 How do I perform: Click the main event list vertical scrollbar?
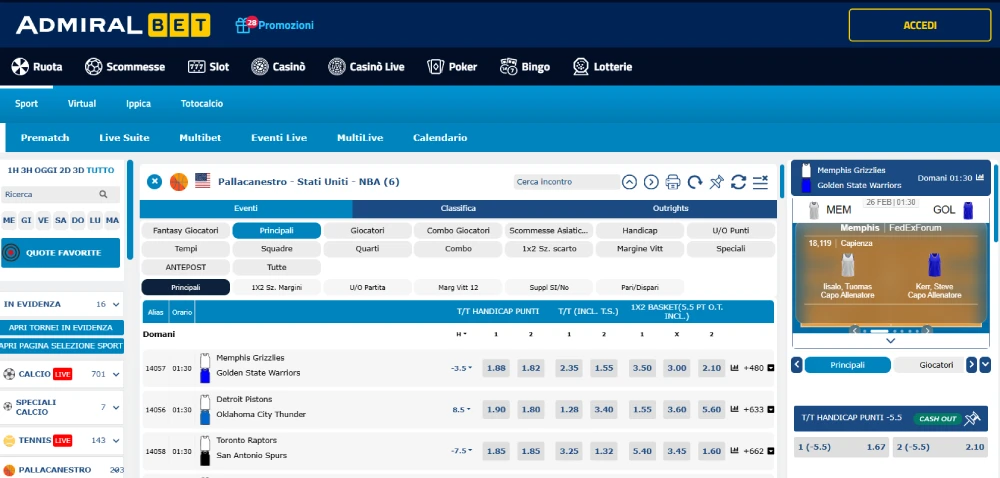(783, 180)
